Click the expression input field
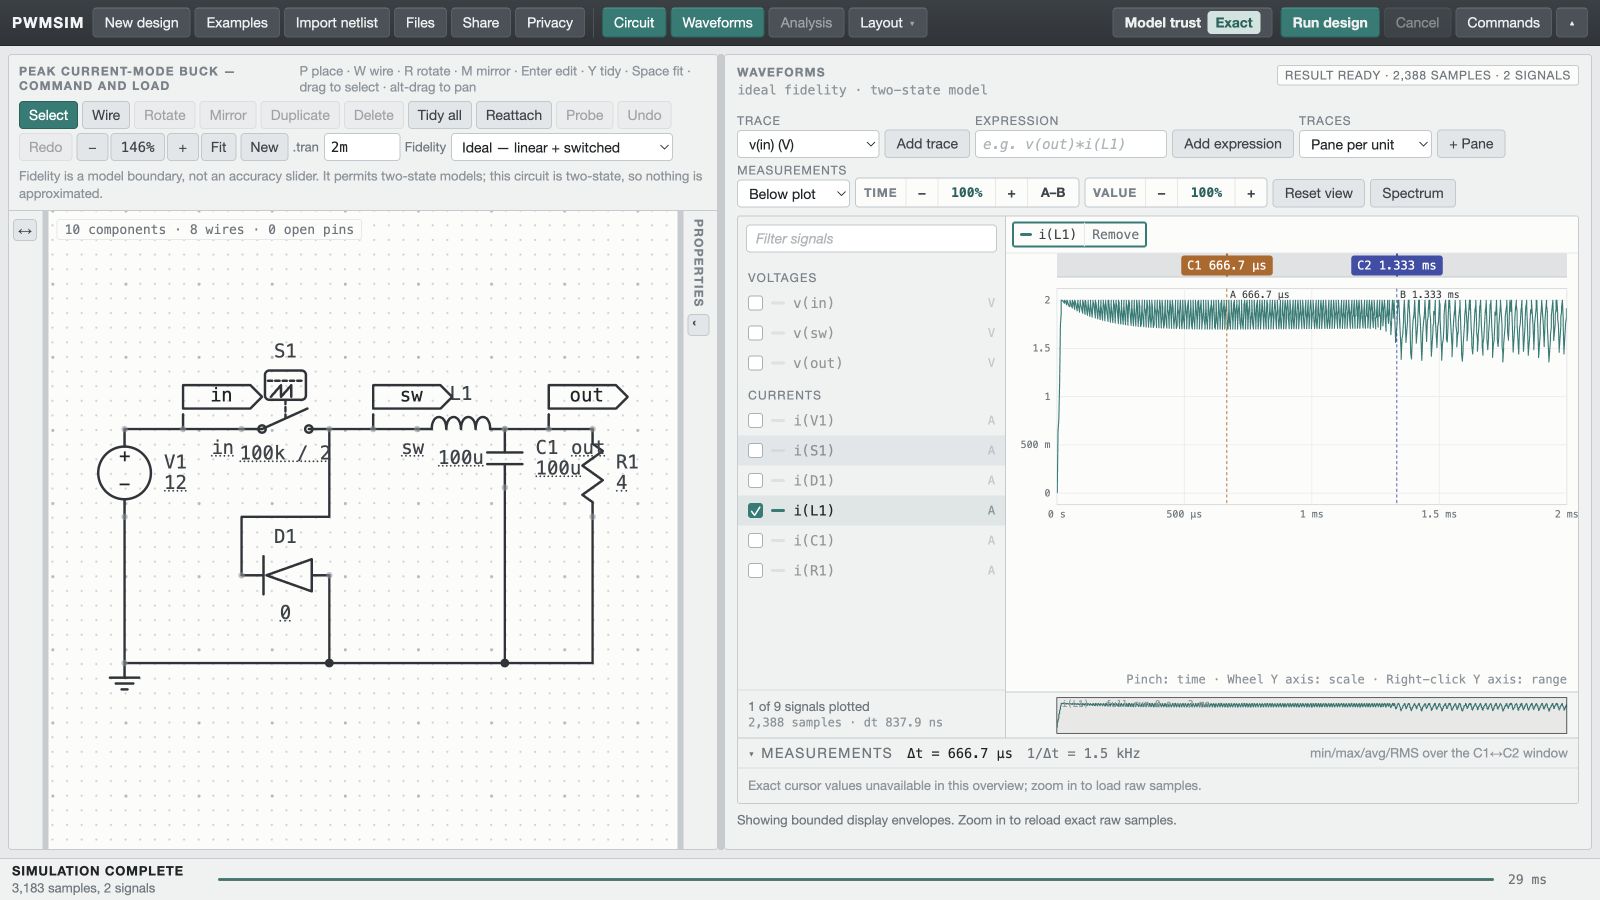The width and height of the screenshot is (1600, 900). (x=1070, y=144)
